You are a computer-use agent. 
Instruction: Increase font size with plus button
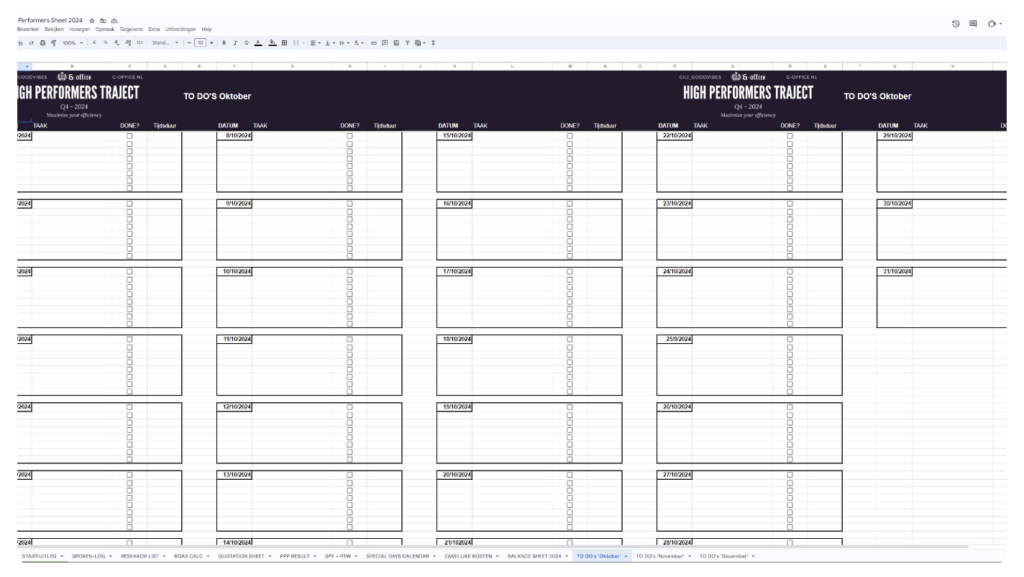pyautogui.click(x=212, y=43)
